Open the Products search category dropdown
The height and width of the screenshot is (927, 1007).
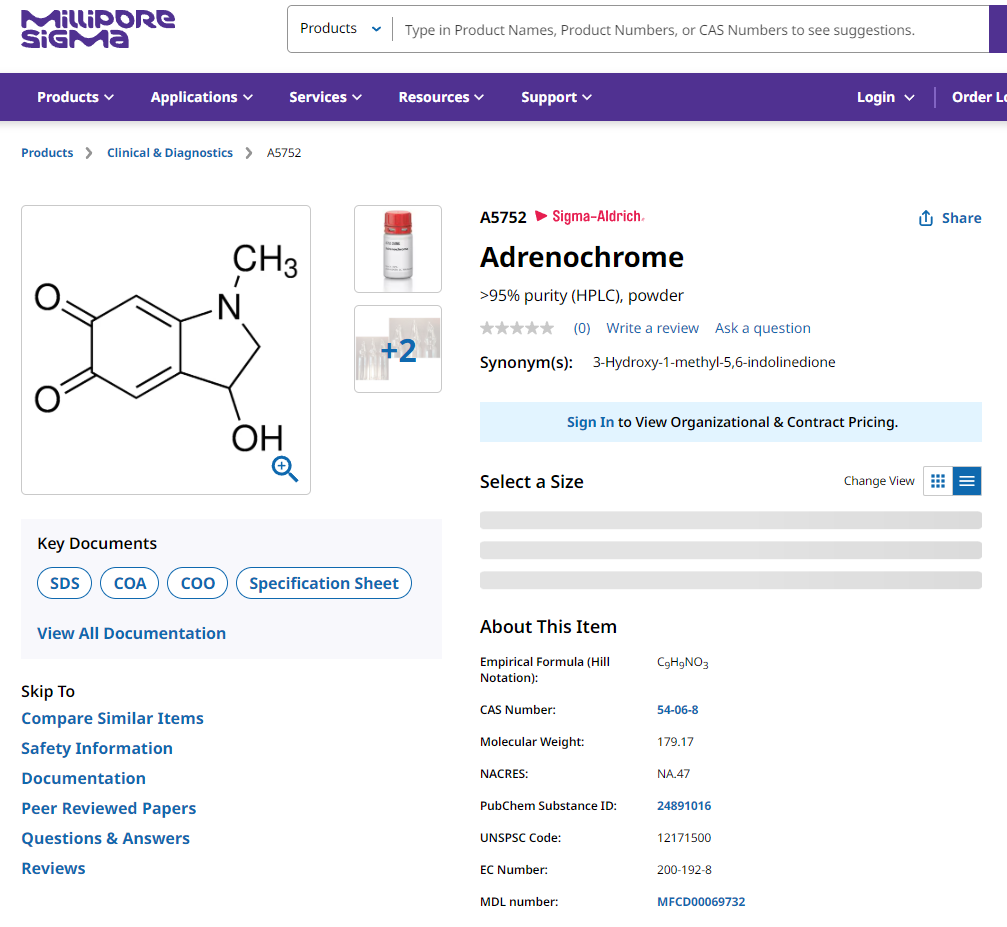coord(341,29)
